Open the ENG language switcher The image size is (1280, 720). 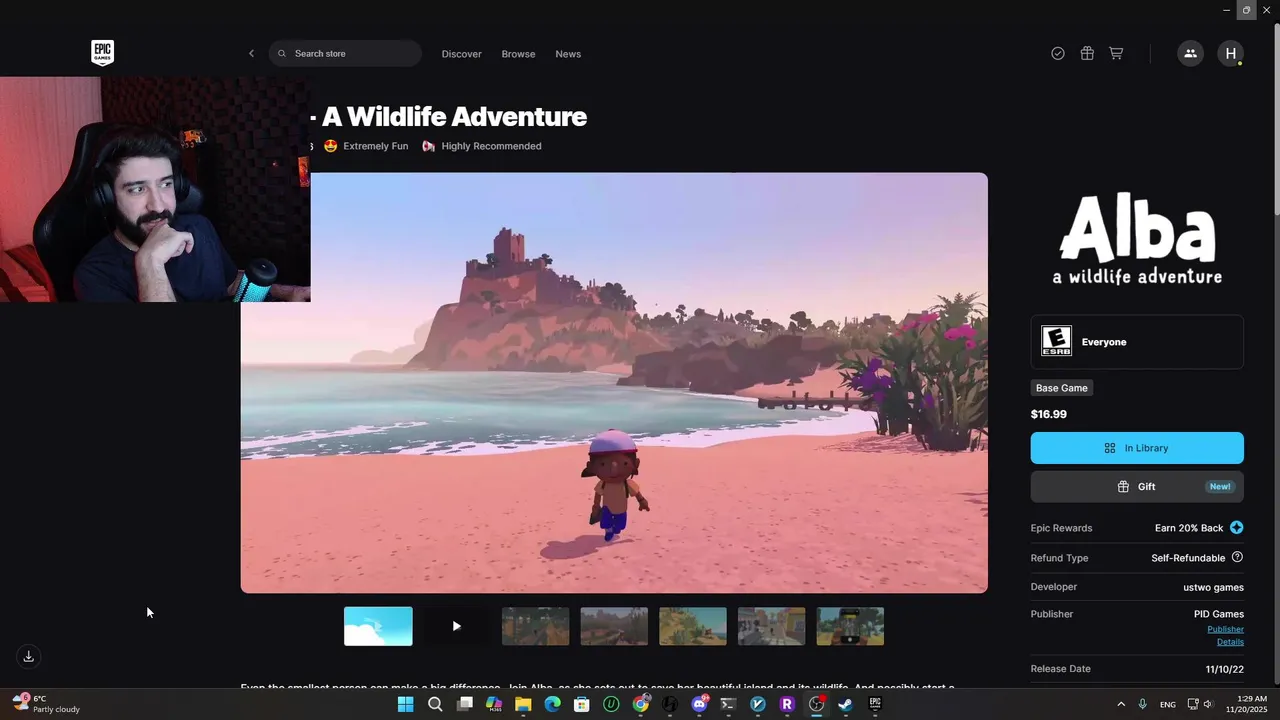tap(1168, 704)
